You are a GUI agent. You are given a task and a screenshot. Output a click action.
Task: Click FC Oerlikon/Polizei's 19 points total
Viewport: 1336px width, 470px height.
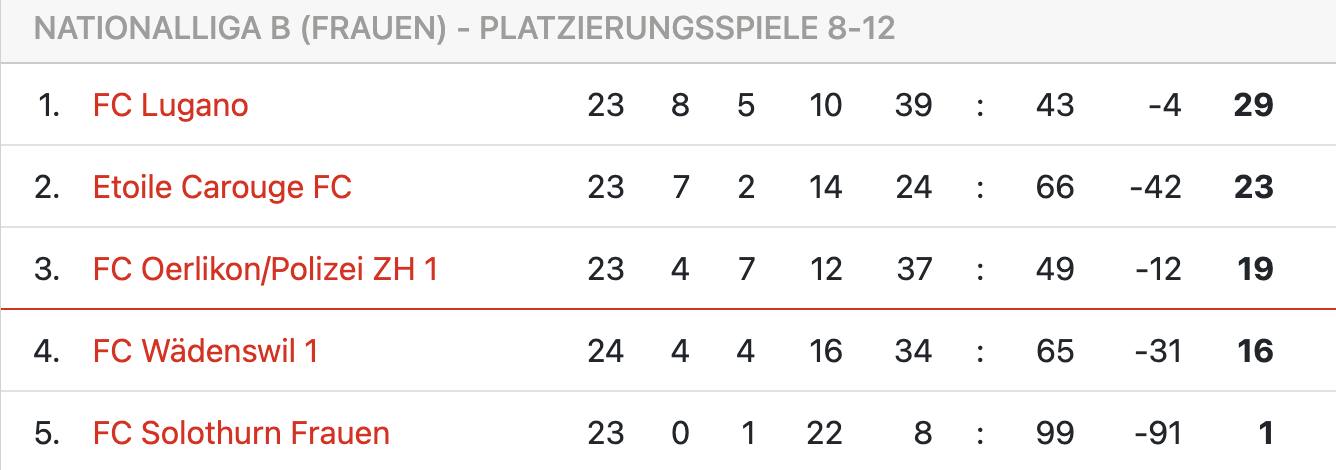1254,269
